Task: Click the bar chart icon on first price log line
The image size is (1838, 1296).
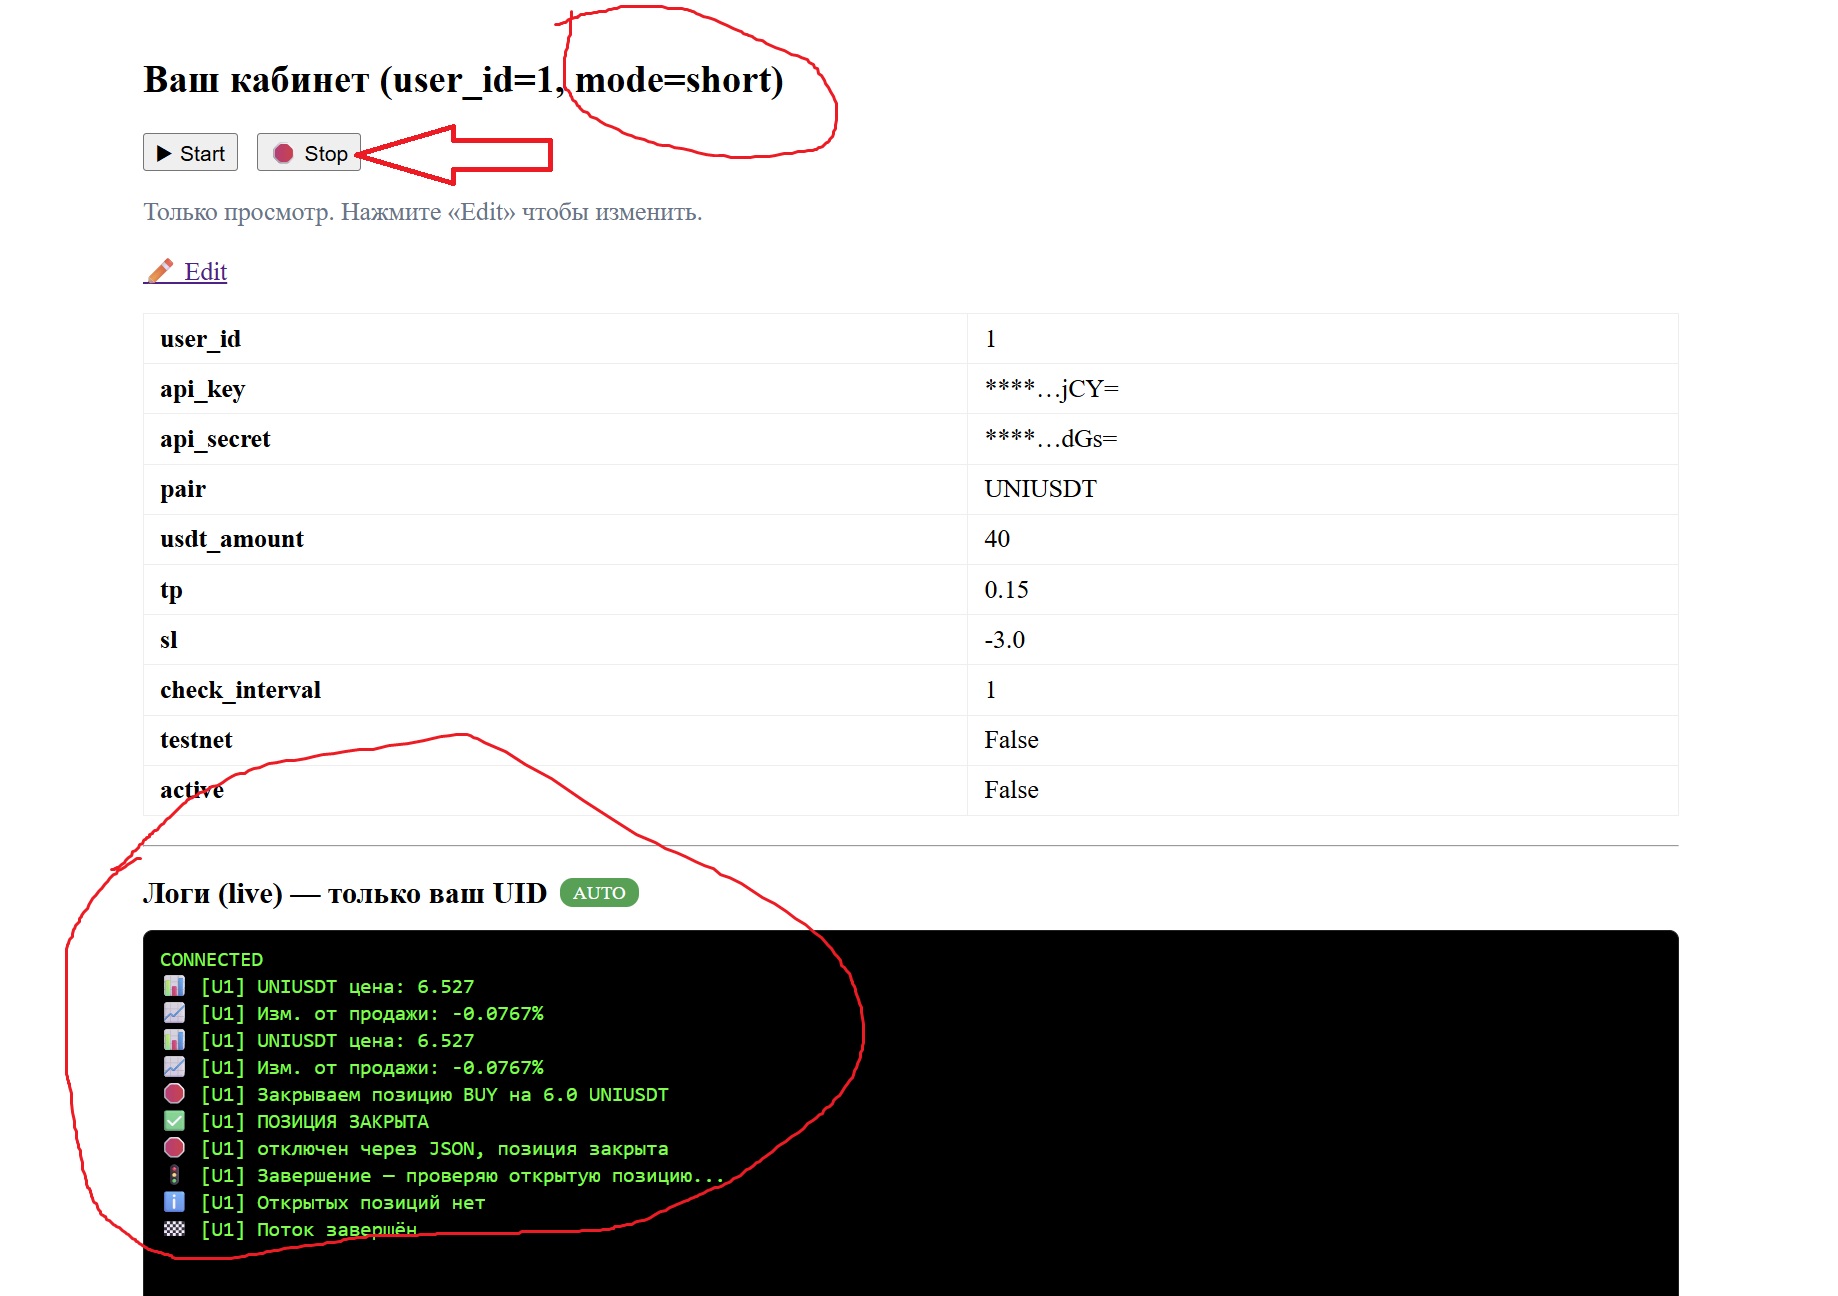Action: (174, 986)
